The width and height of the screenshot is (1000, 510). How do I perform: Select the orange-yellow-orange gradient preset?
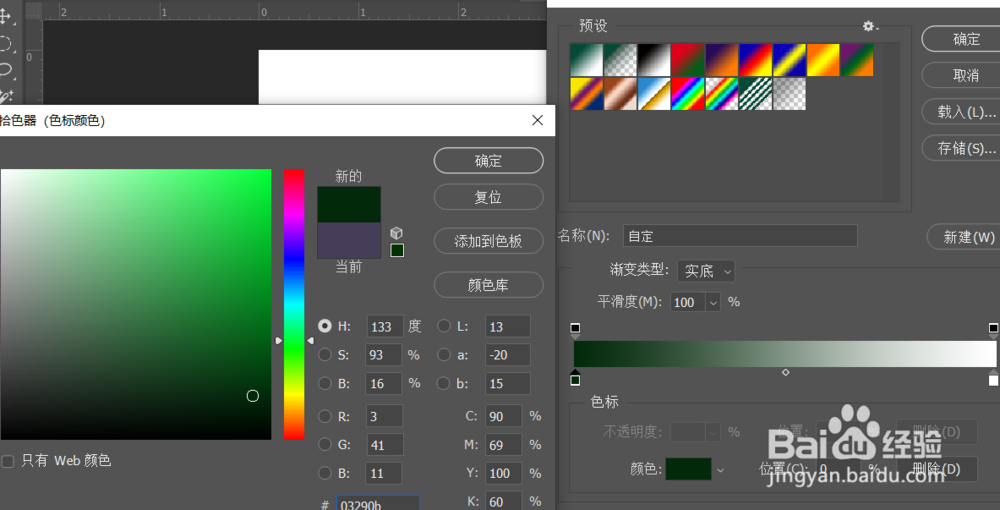coord(823,60)
